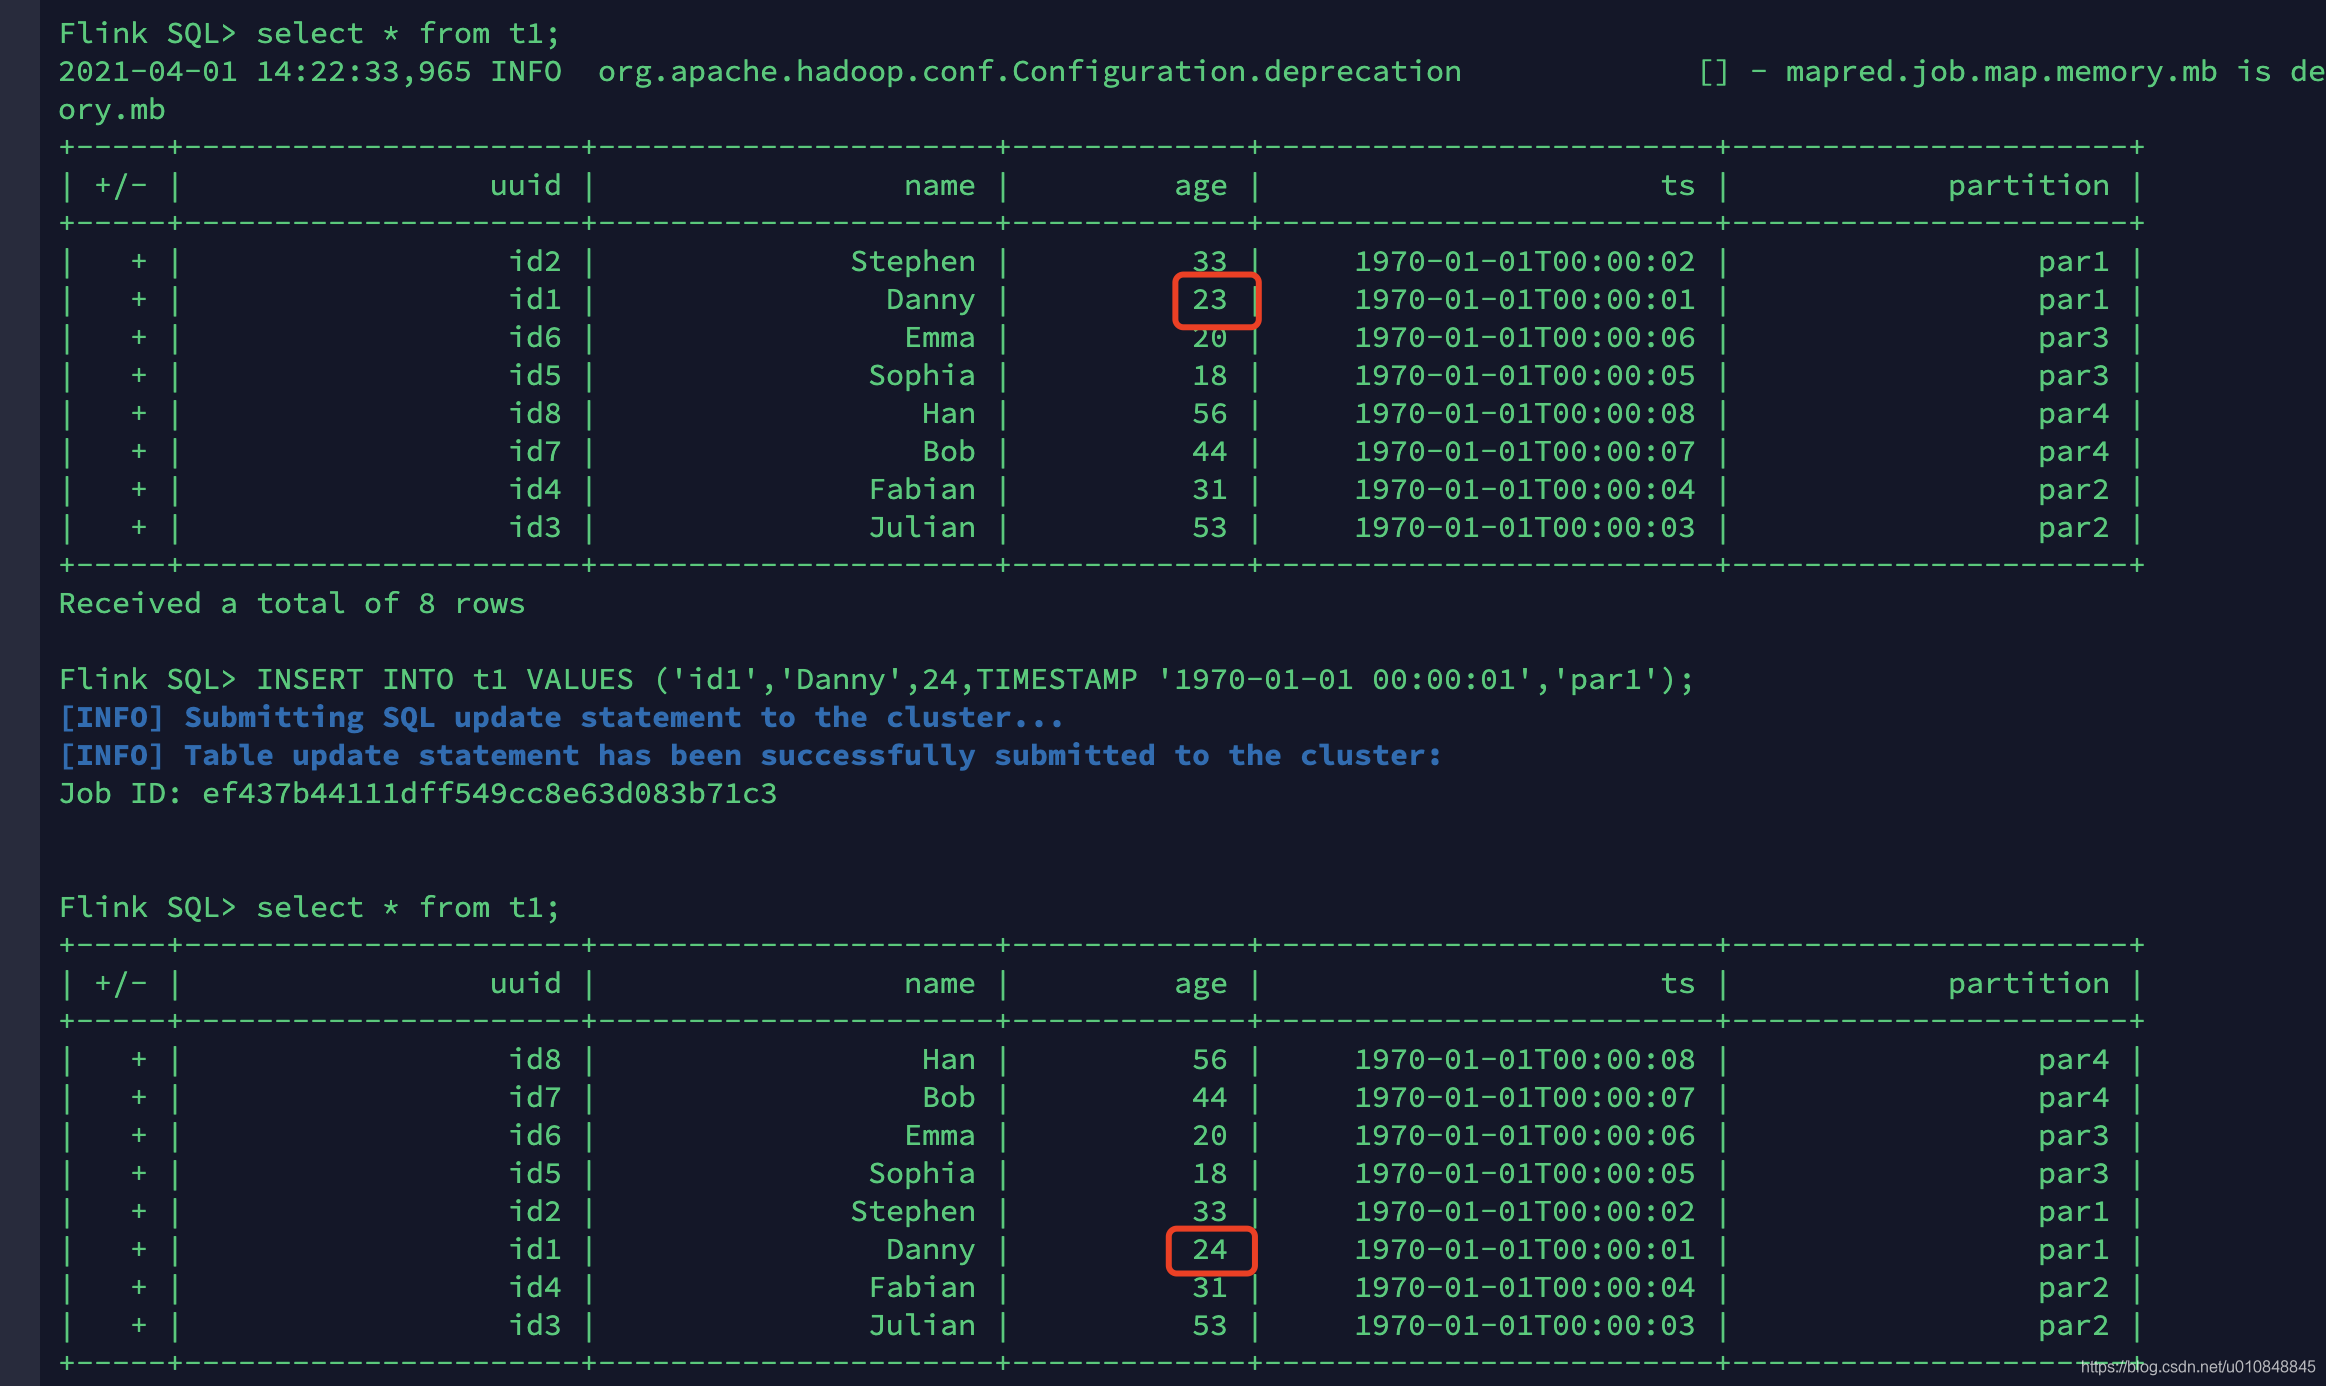
Task: Click the csdn blog watermark link
Action: tap(2197, 1367)
